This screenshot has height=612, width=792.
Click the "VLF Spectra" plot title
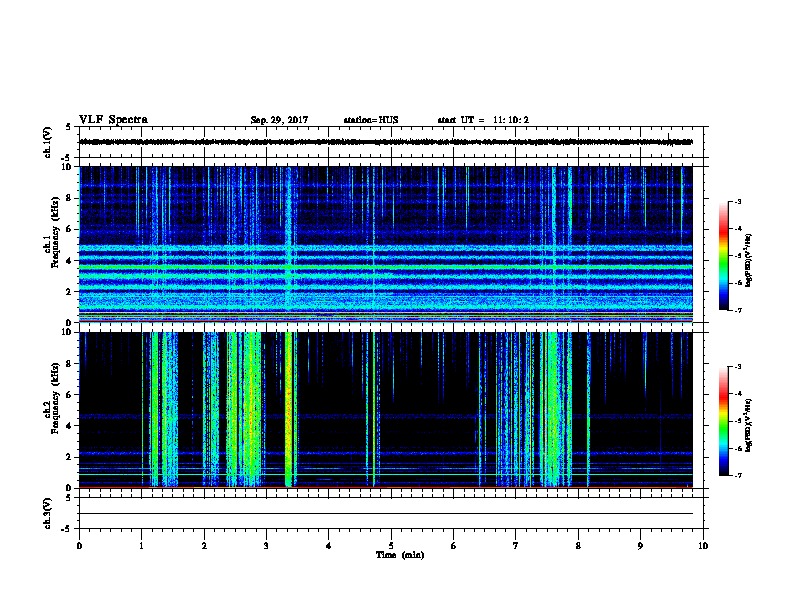pos(113,120)
